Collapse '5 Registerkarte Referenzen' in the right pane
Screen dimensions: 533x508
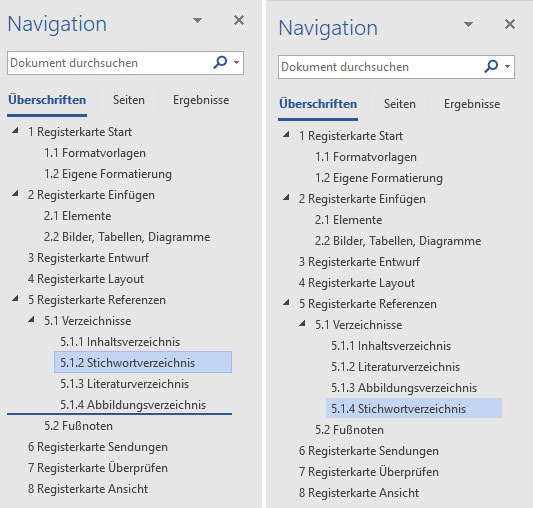tap(286, 303)
